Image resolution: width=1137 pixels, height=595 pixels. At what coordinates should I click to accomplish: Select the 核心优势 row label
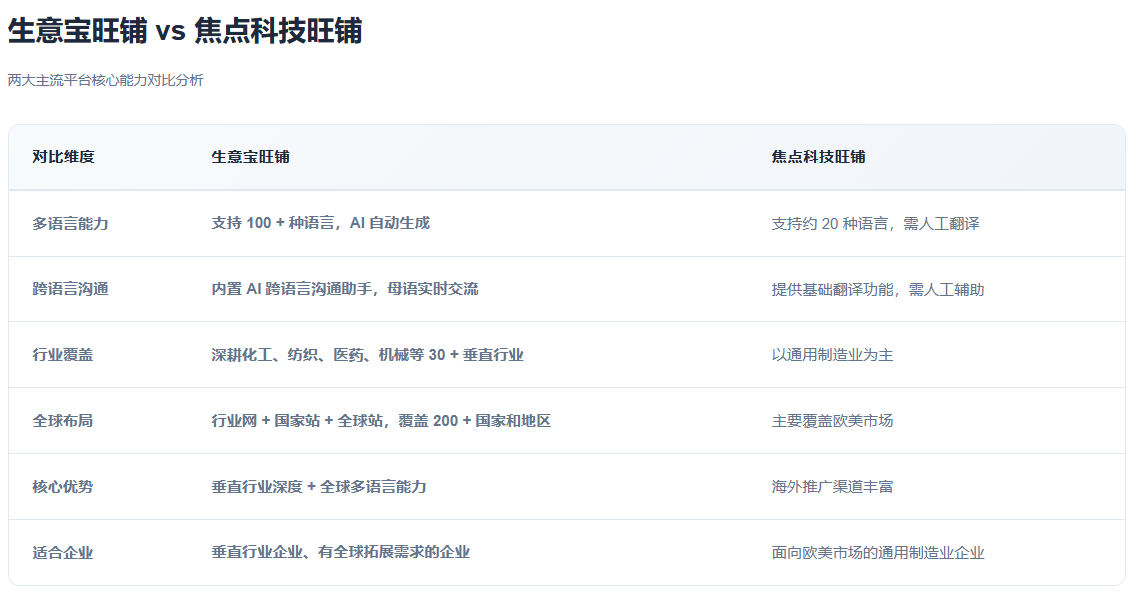[63, 487]
